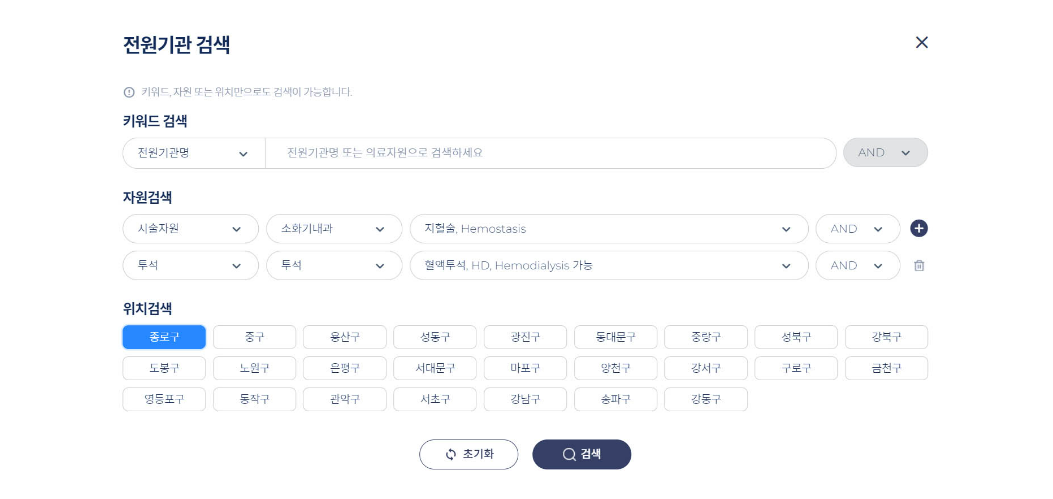This screenshot has height=499, width=1053.
Task: Focus the 전원기관명 keyword search input
Action: [551, 153]
